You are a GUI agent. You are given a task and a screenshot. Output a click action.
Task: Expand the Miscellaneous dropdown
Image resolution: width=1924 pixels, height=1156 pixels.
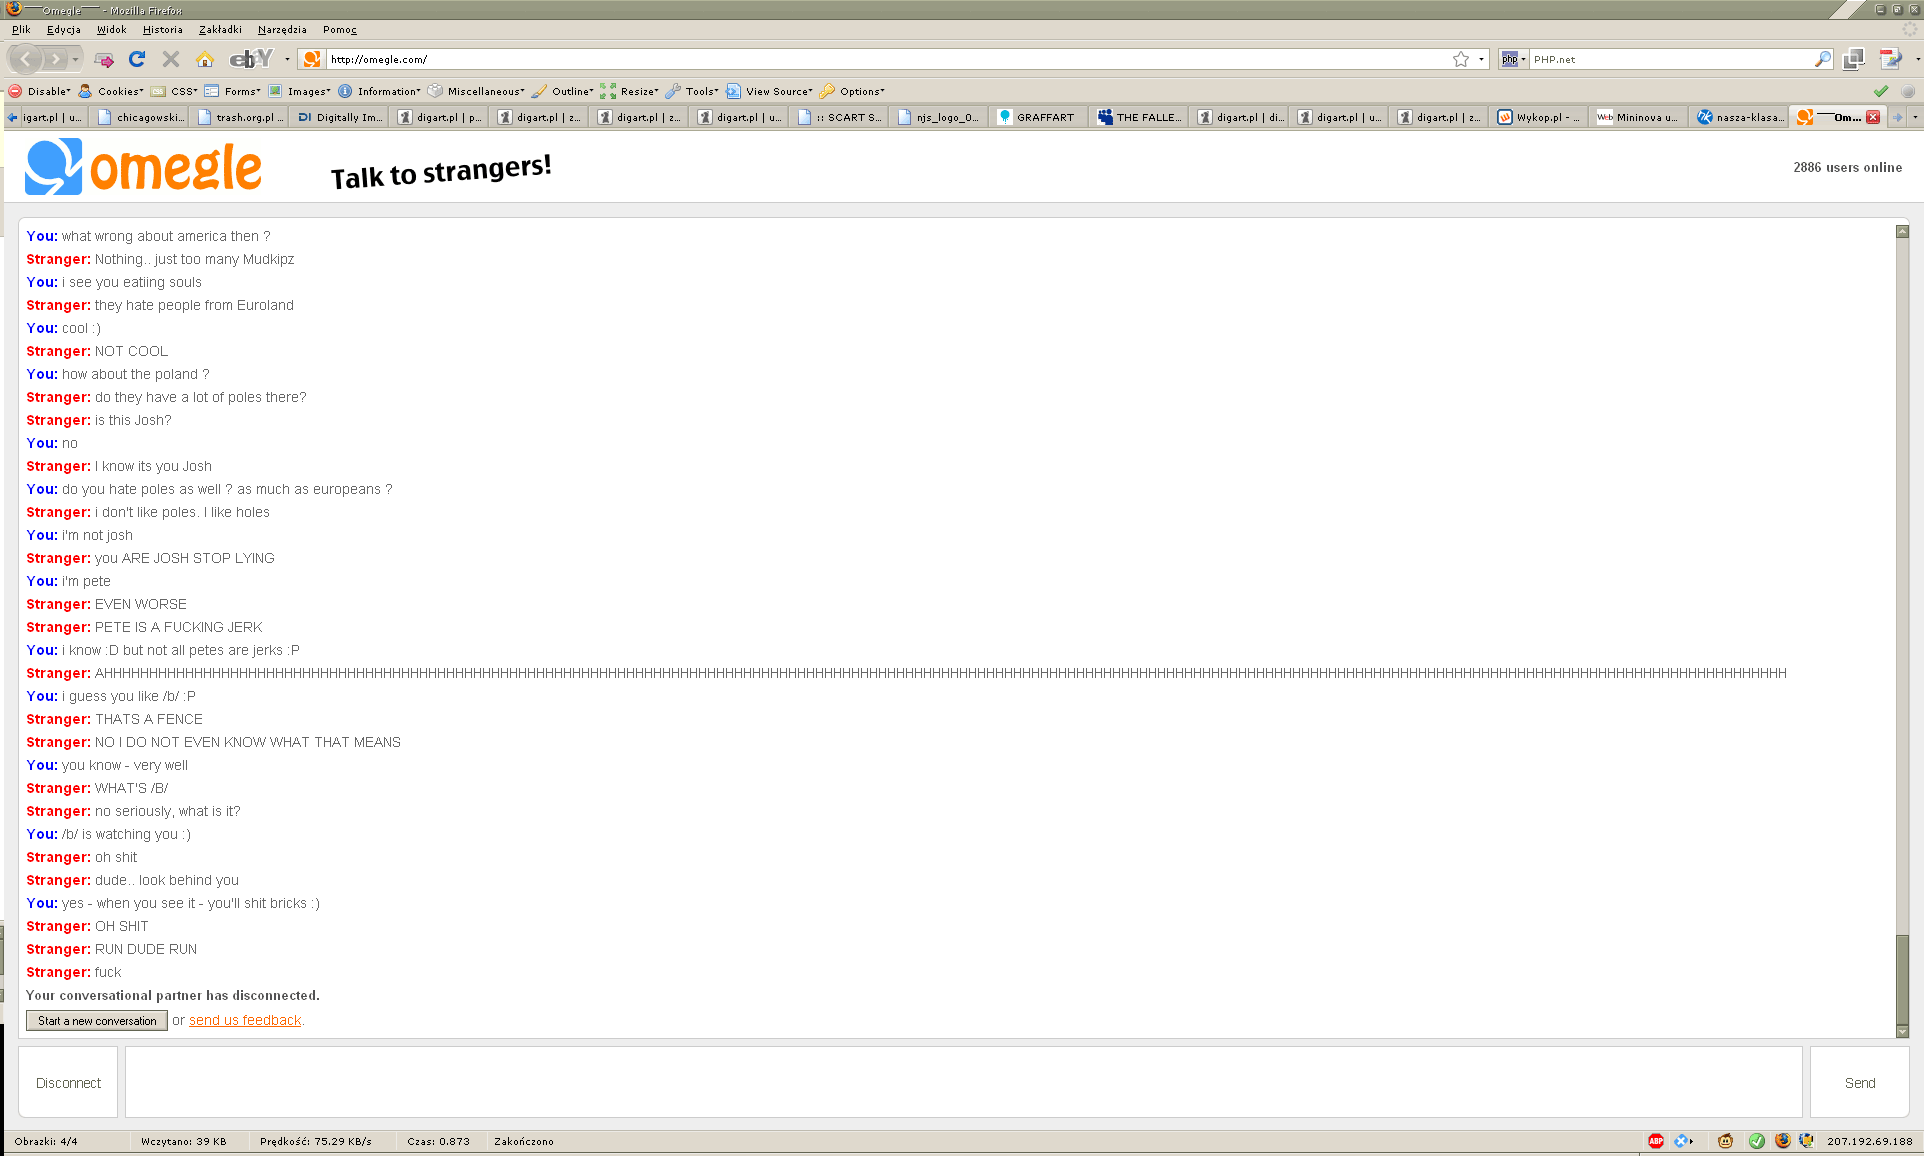tap(477, 91)
